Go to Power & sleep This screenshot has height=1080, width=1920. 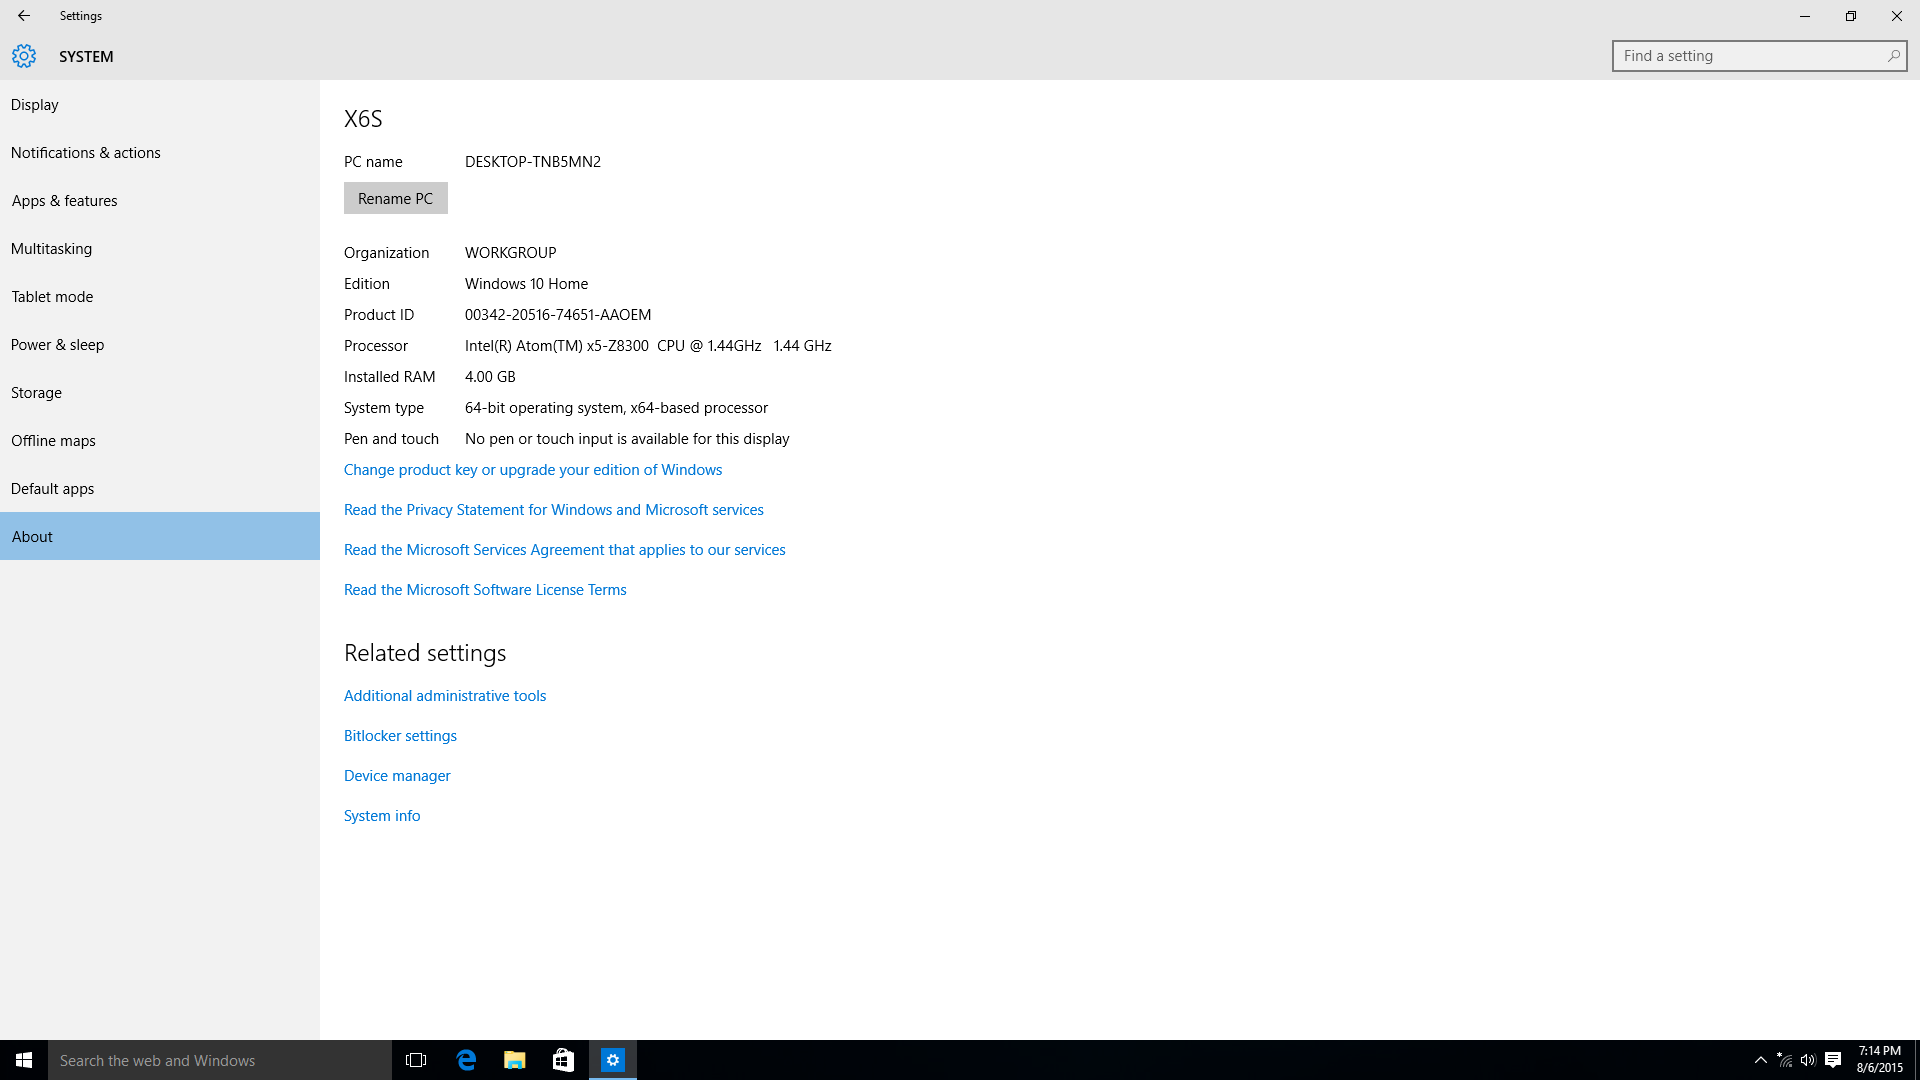point(160,344)
